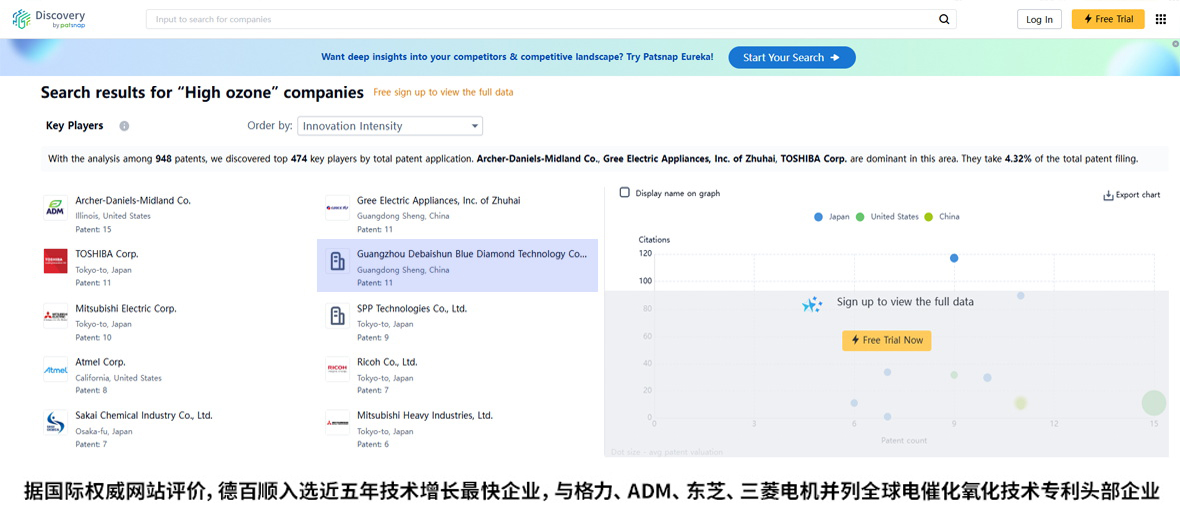Click the TOSHIBA red logo
The image size is (1180, 520).
pos(56,261)
